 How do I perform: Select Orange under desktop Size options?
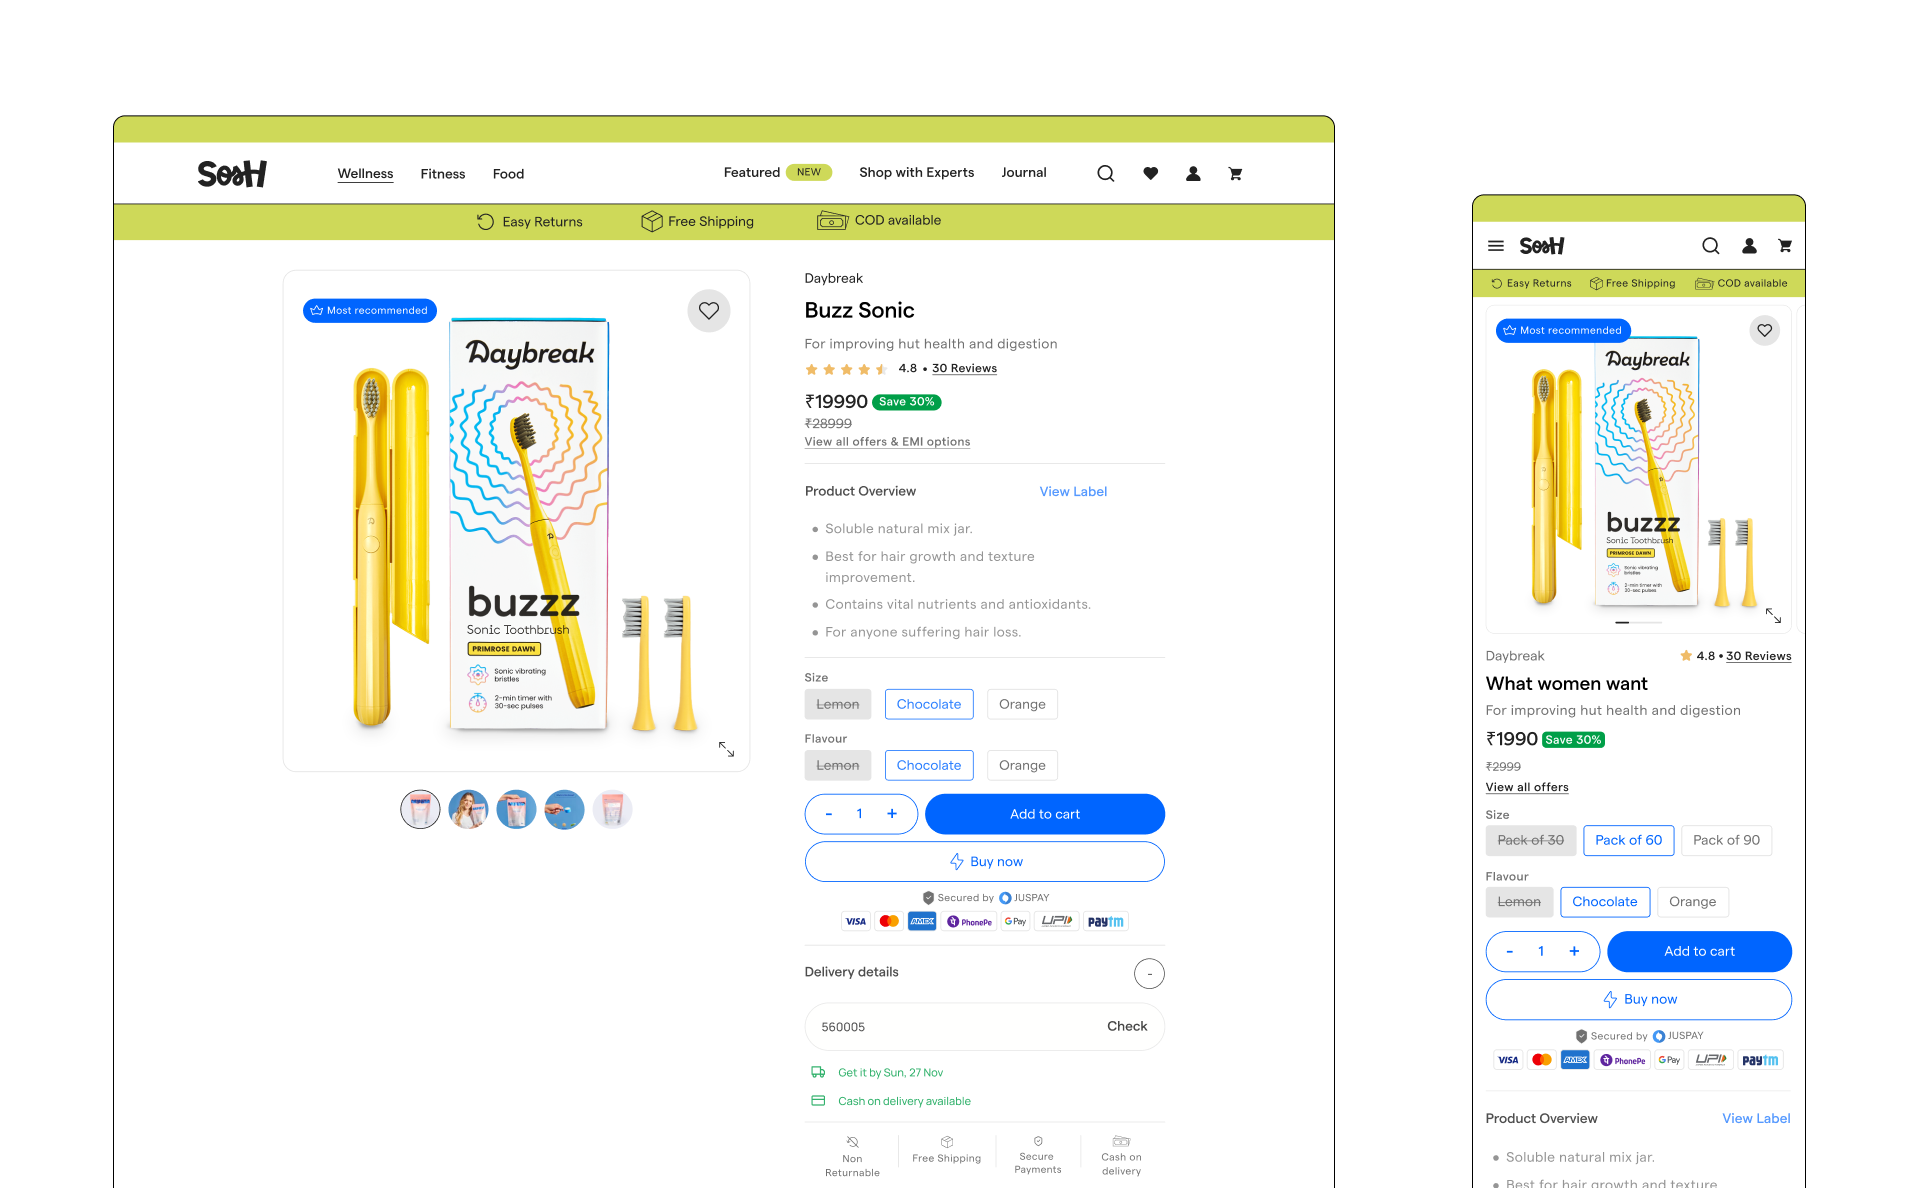pos(1021,704)
